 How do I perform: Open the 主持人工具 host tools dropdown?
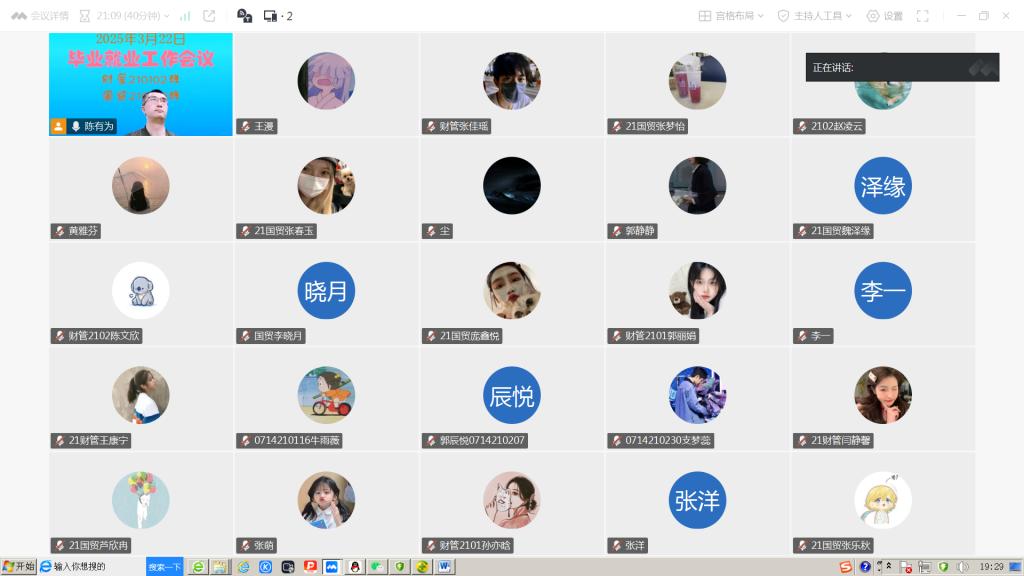point(814,16)
